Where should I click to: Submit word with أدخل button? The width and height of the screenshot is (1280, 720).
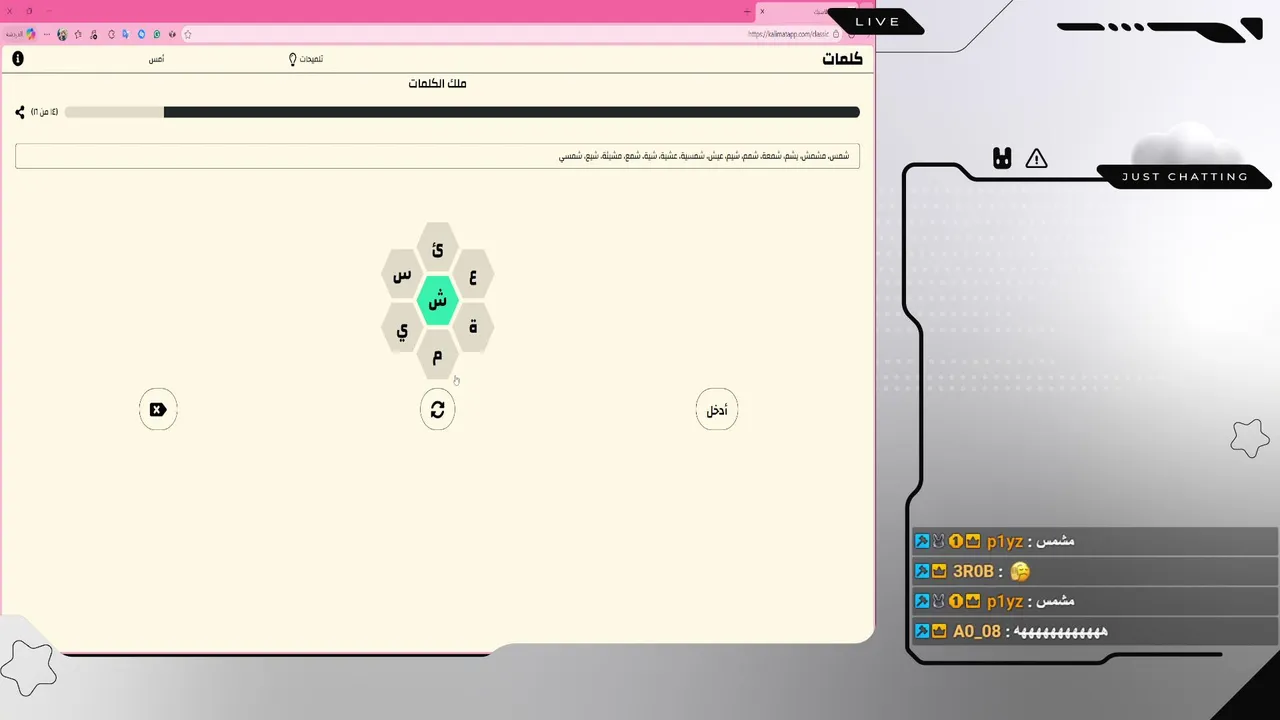coord(717,409)
